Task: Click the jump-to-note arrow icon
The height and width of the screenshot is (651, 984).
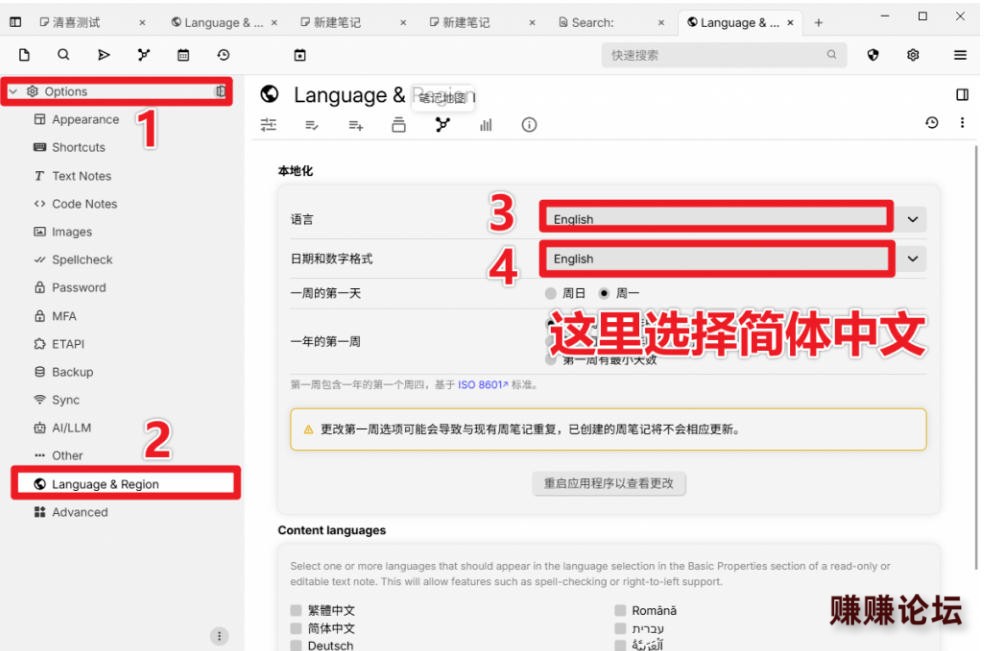Action: [104, 55]
